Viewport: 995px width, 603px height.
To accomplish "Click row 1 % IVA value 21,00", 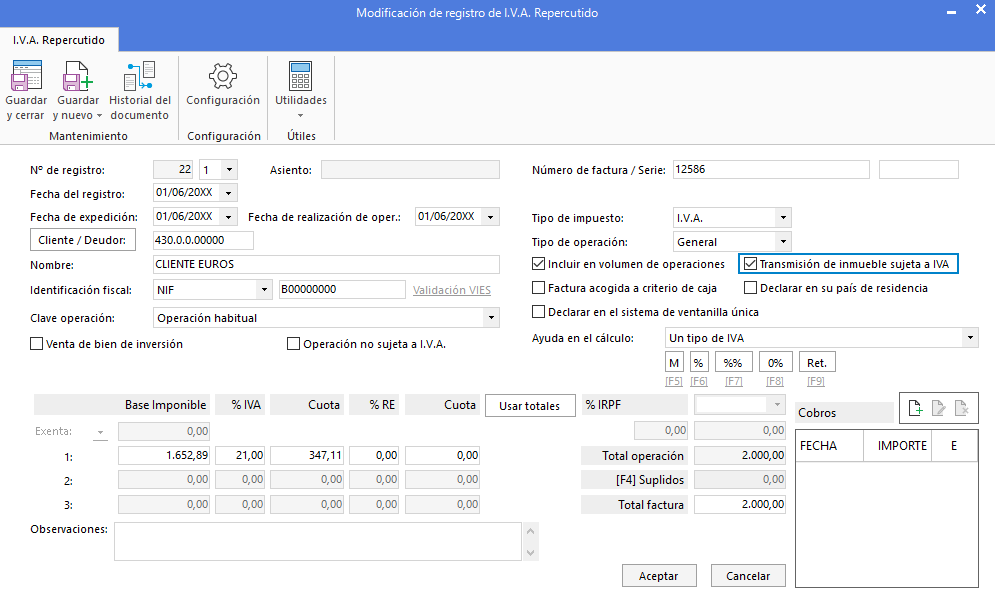I will [x=240, y=455].
